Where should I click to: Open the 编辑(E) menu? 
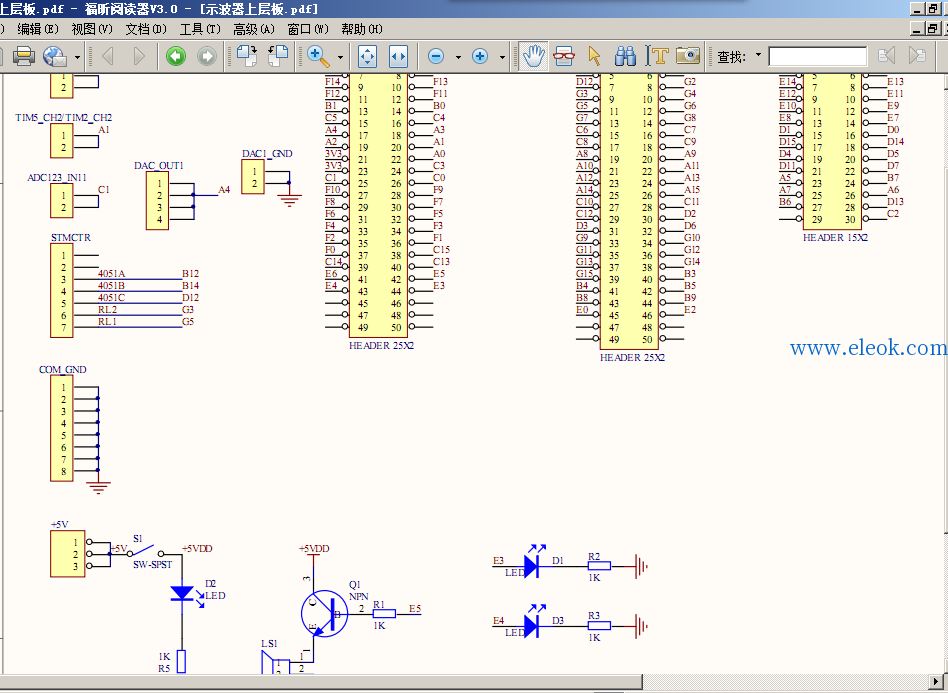pyautogui.click(x=38, y=29)
